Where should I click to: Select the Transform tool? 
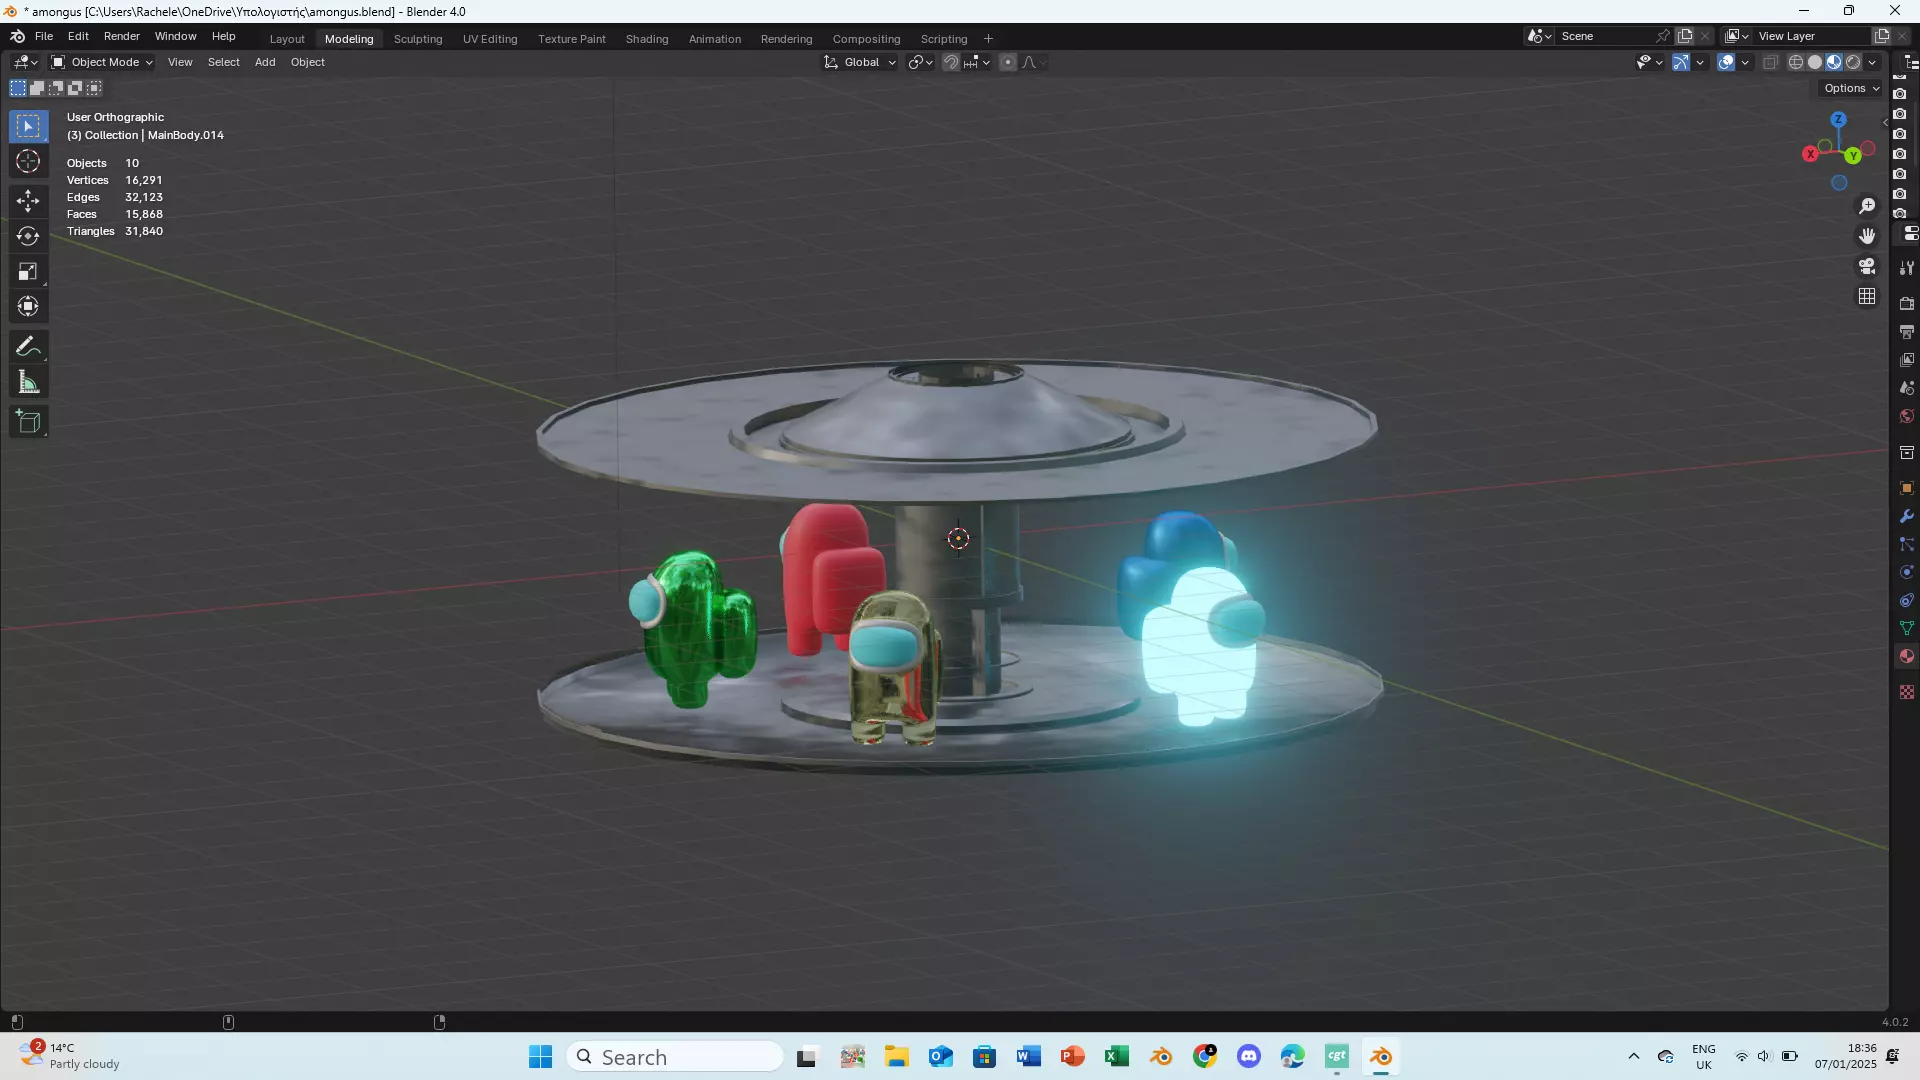click(28, 306)
